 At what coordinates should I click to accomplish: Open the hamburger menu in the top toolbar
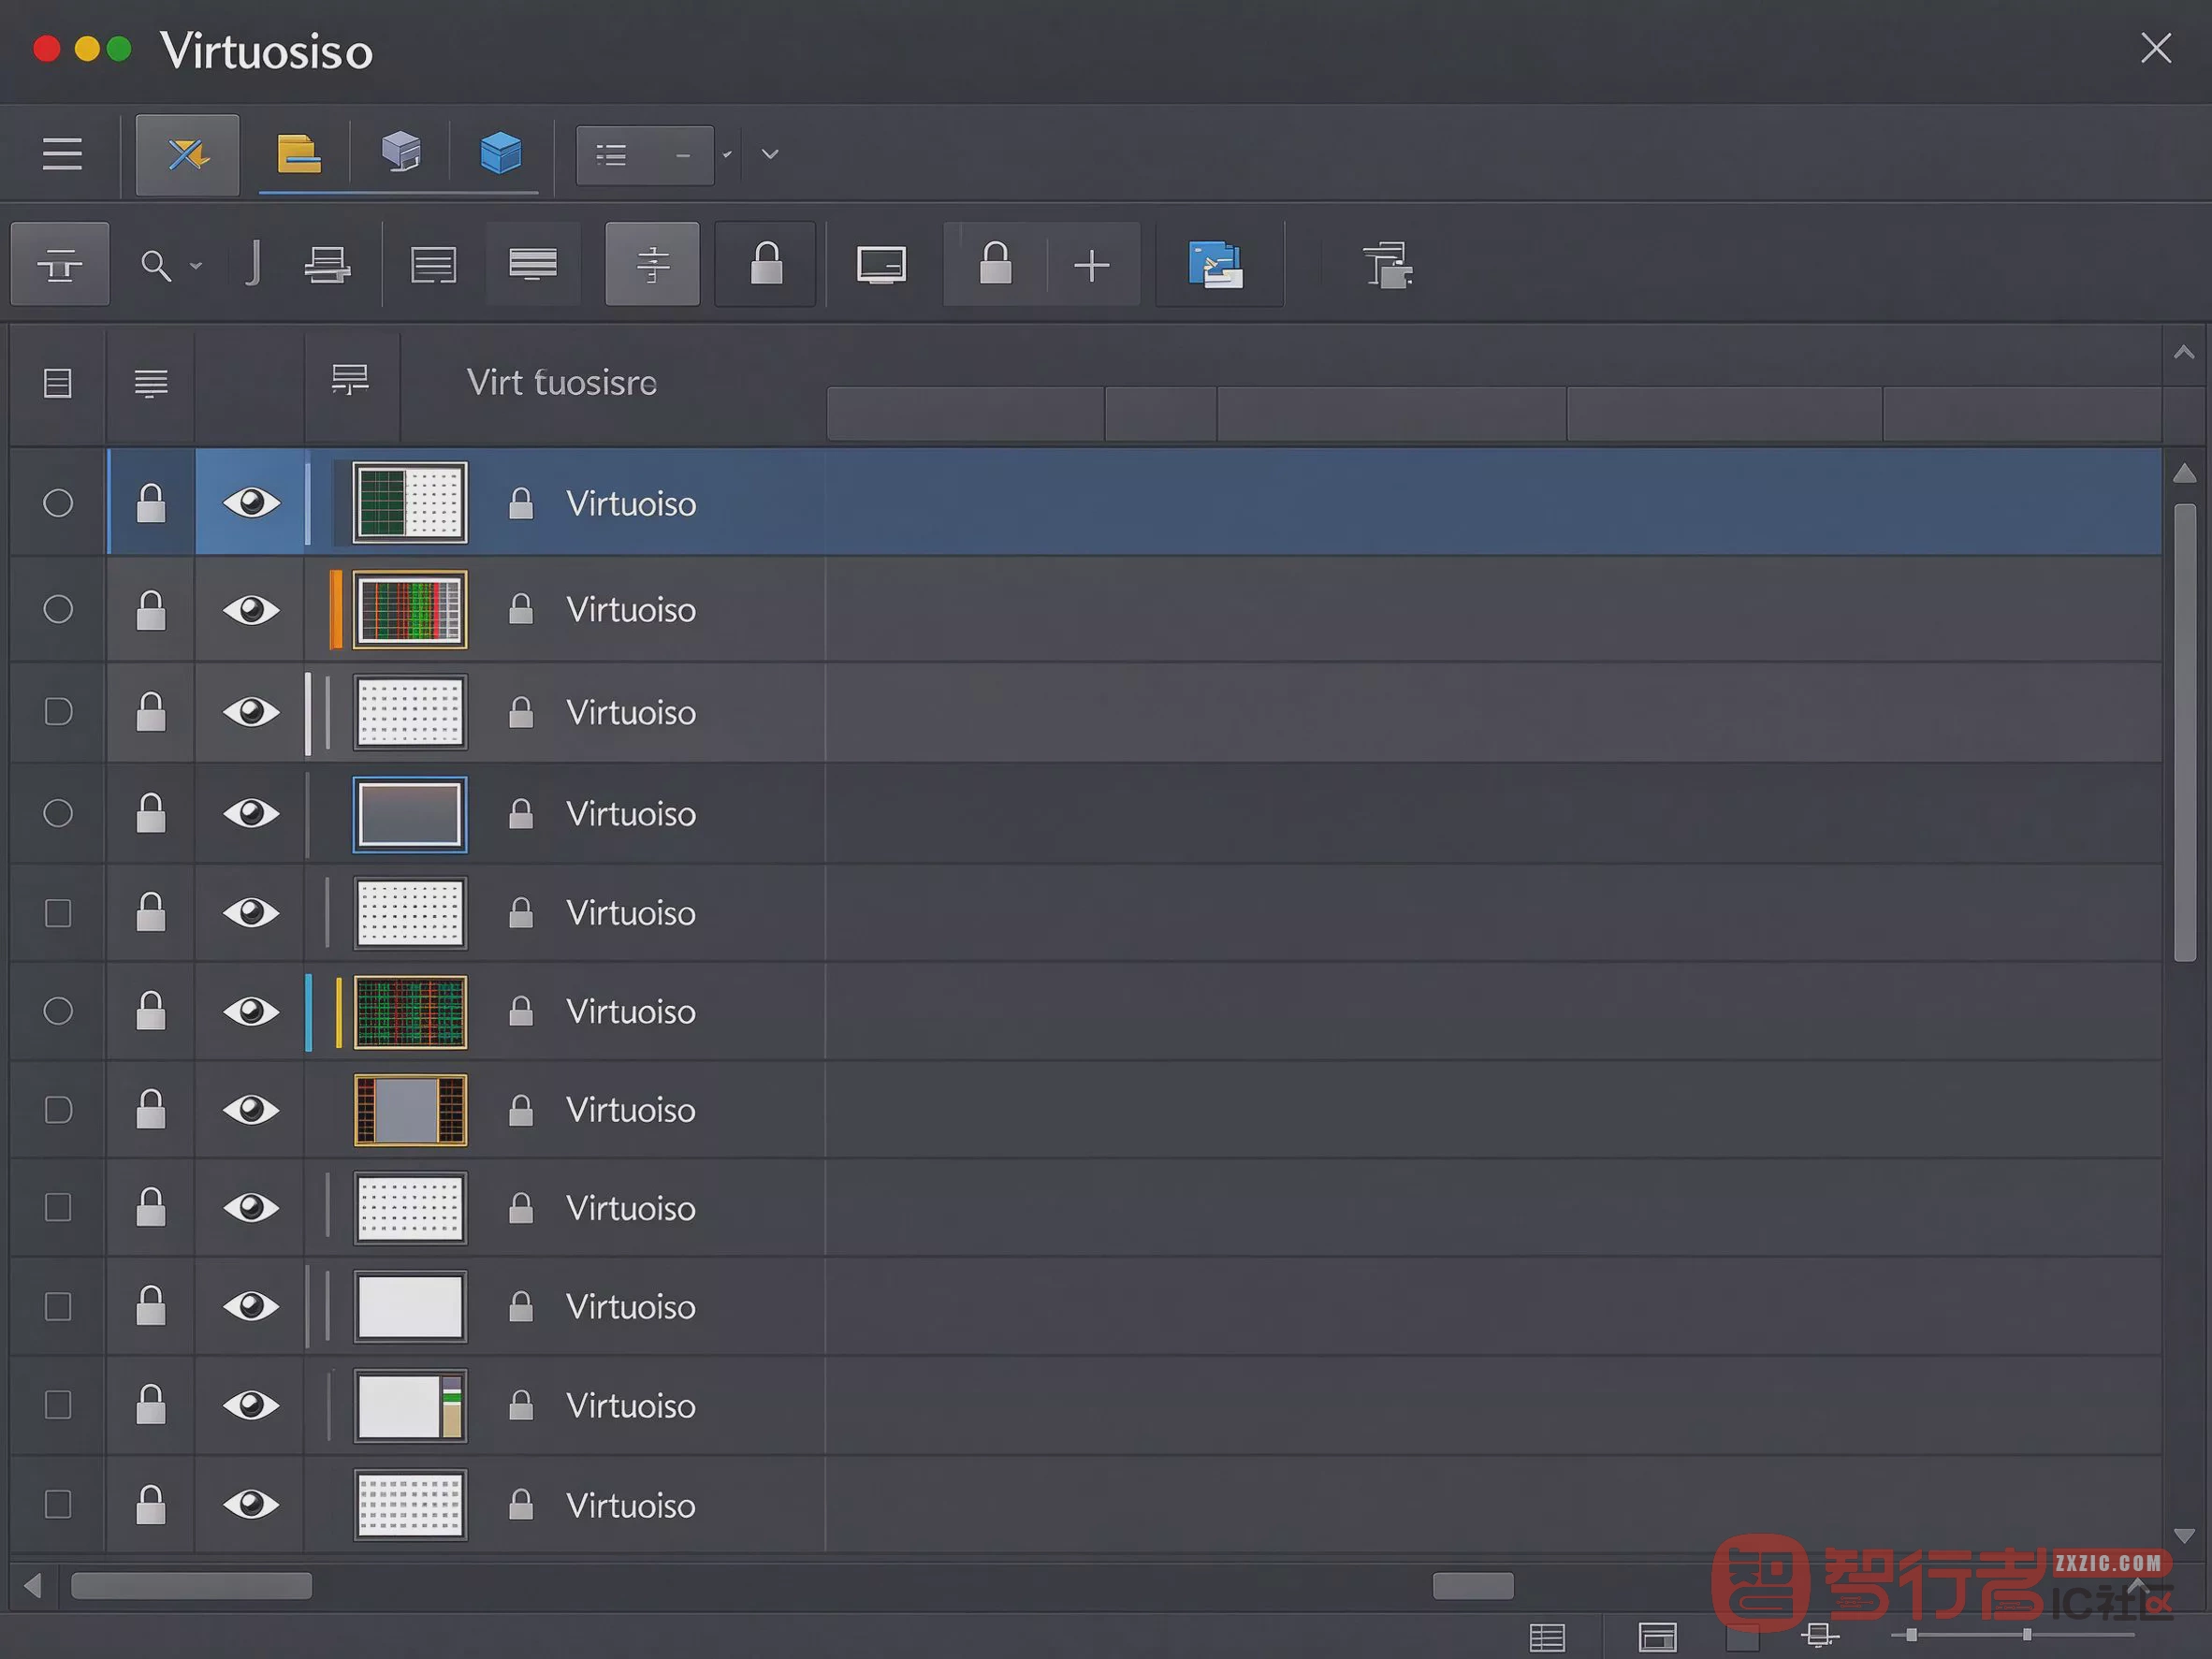click(x=62, y=154)
